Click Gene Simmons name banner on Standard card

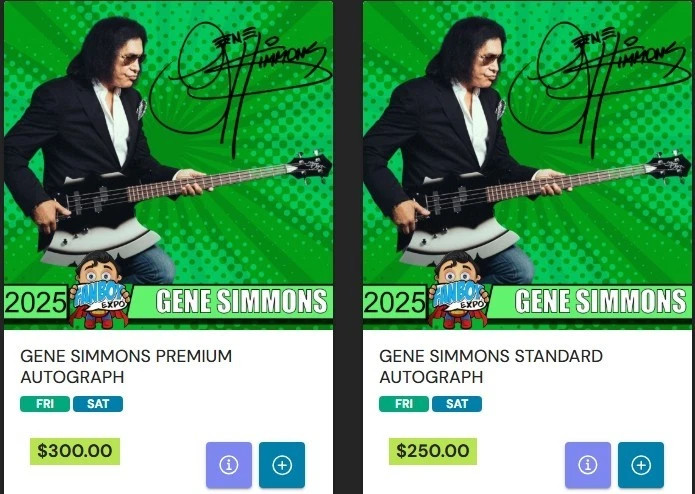tap(600, 302)
